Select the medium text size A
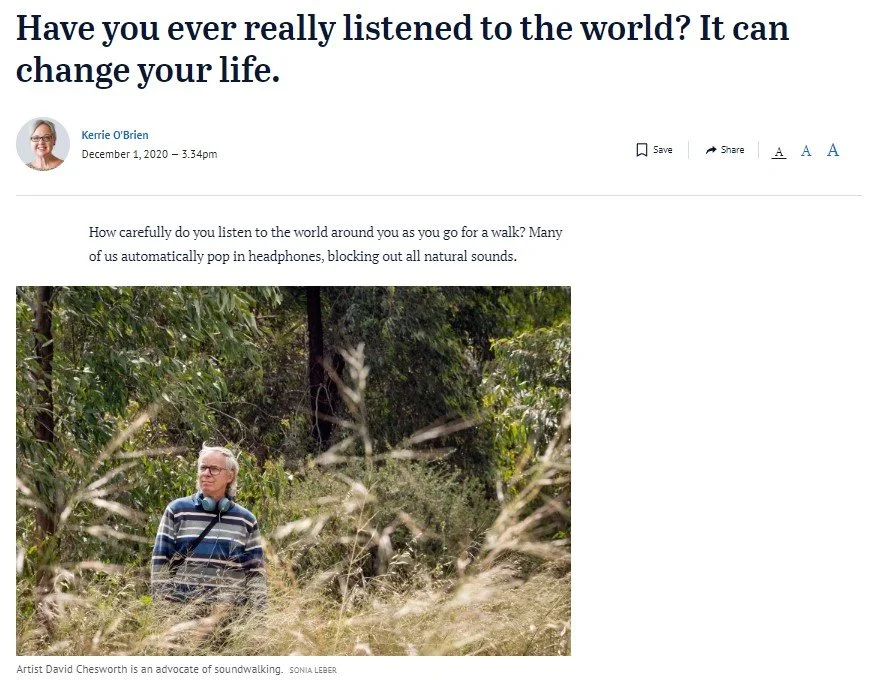873x680 pixels. click(806, 150)
